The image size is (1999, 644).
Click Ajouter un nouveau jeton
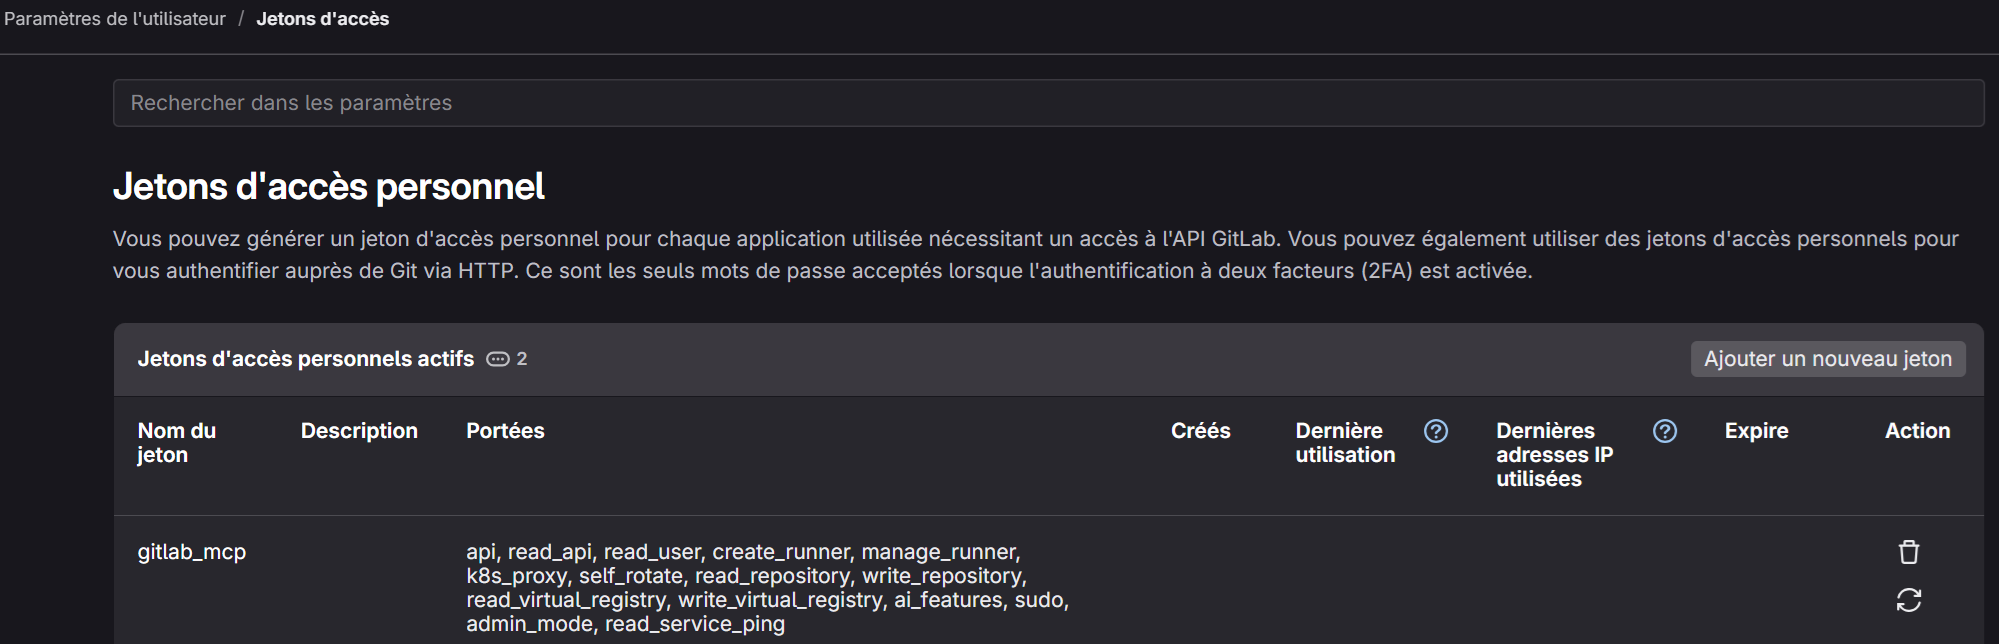(1828, 359)
